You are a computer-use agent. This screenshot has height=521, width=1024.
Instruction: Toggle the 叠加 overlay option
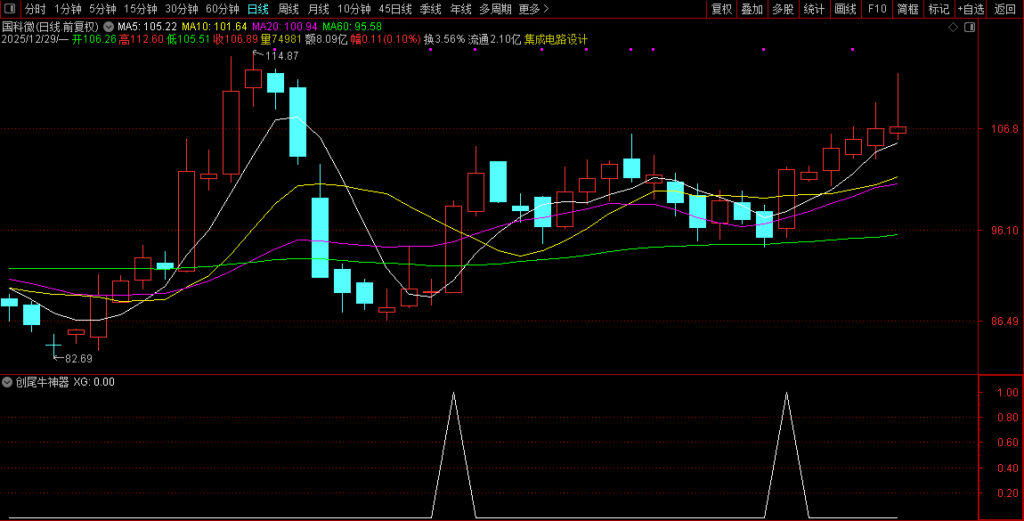click(x=752, y=9)
